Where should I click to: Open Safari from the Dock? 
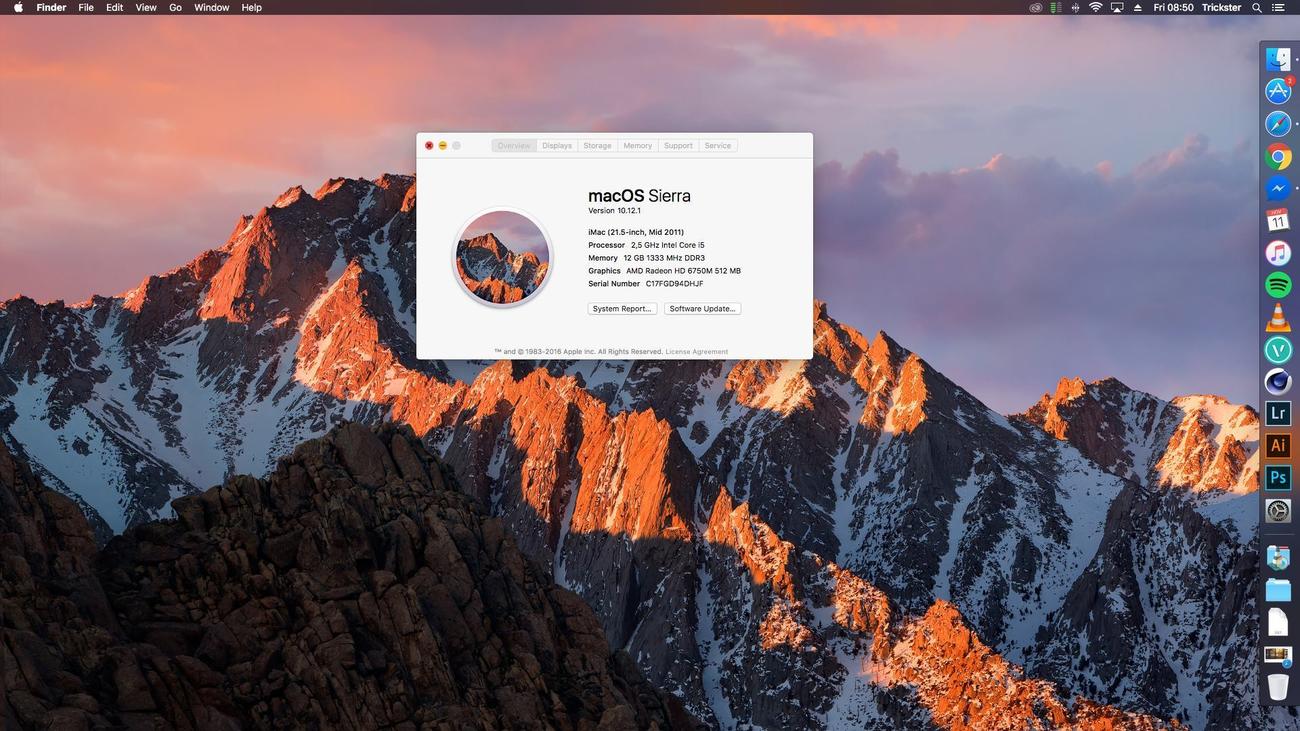tap(1278, 124)
